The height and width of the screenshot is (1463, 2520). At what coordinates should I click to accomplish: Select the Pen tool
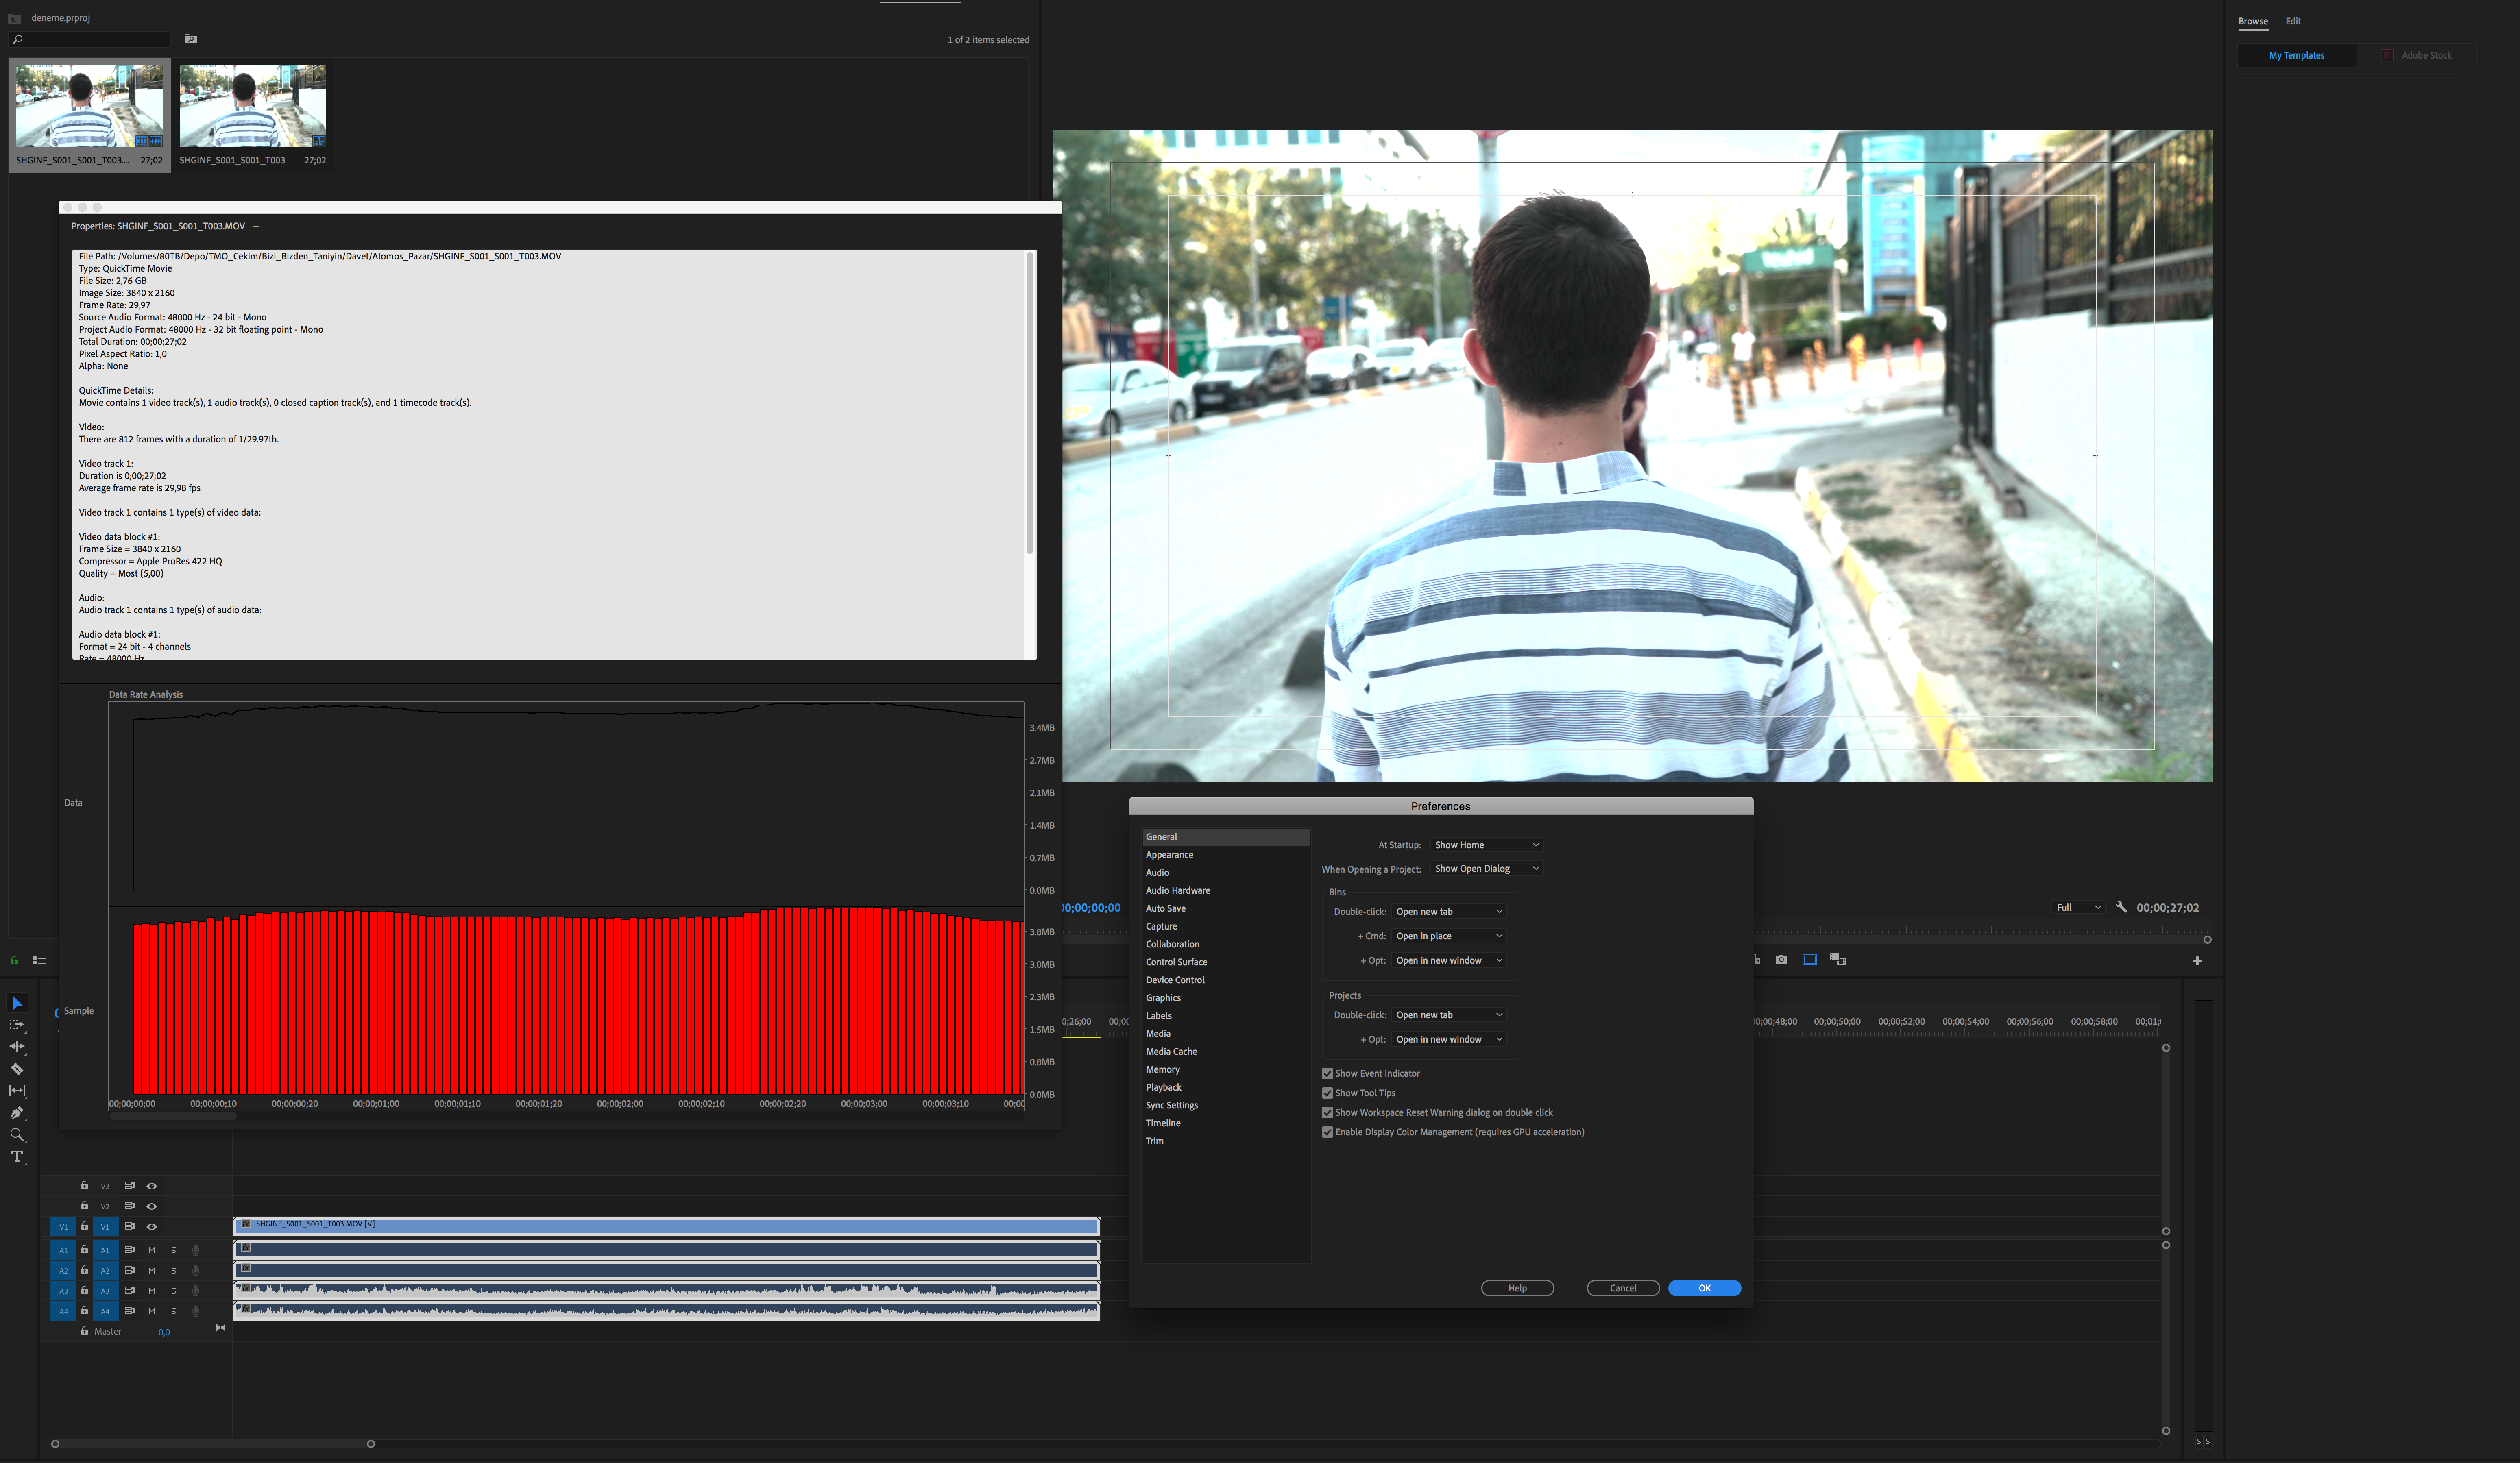(x=17, y=1113)
